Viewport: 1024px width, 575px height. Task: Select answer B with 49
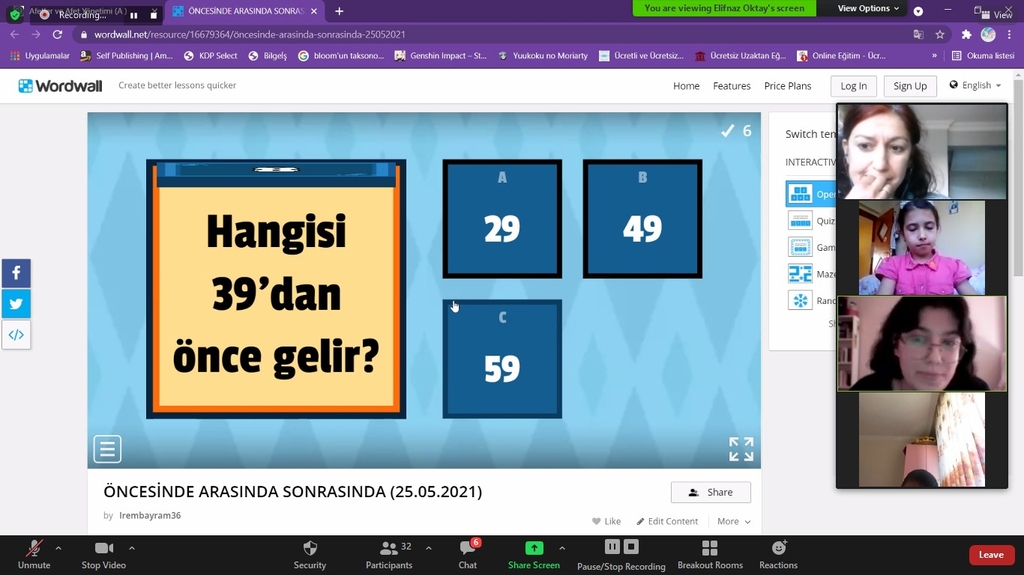pyautogui.click(x=643, y=219)
